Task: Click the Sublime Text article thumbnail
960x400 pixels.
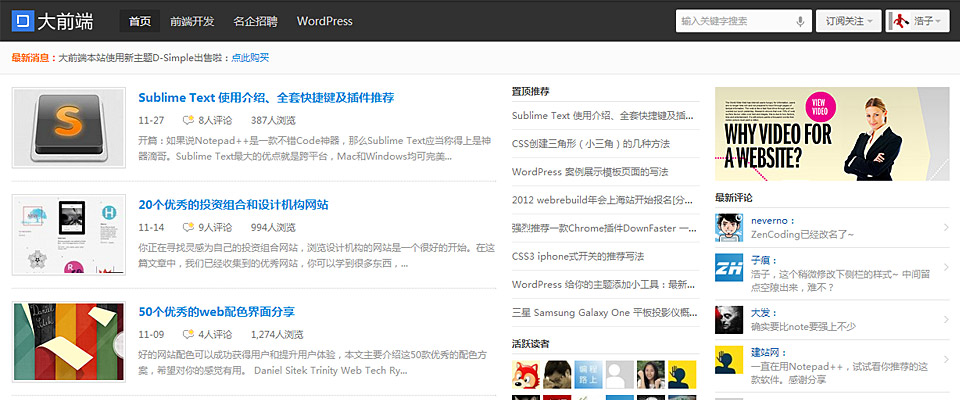Action: (68, 127)
